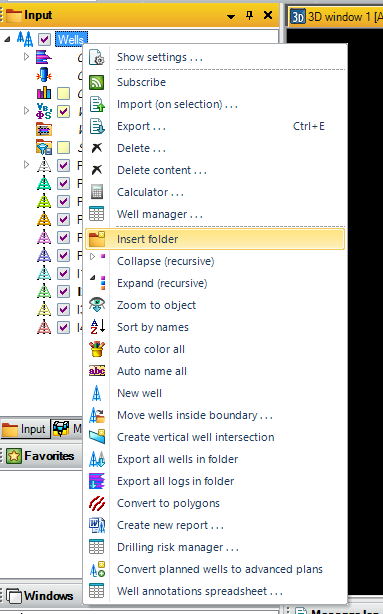
Task: Choose Move wells inside boundary...
Action: [x=215, y=415]
